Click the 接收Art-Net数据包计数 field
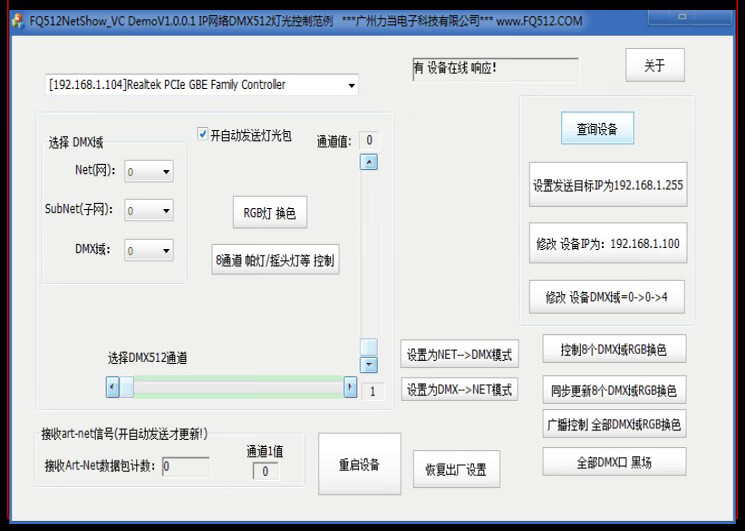 pos(185,466)
